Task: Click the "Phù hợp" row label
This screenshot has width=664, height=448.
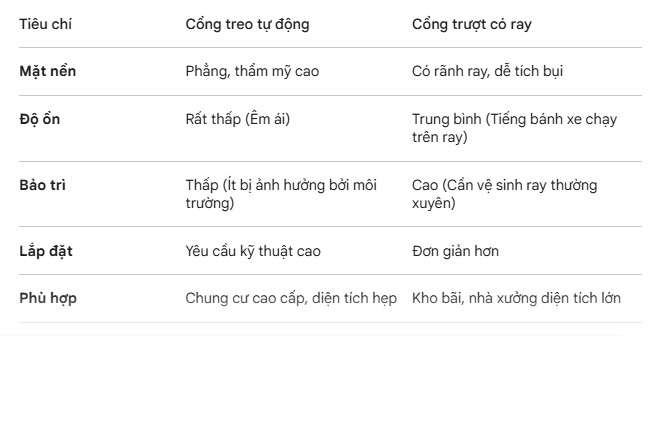Action: [48, 299]
